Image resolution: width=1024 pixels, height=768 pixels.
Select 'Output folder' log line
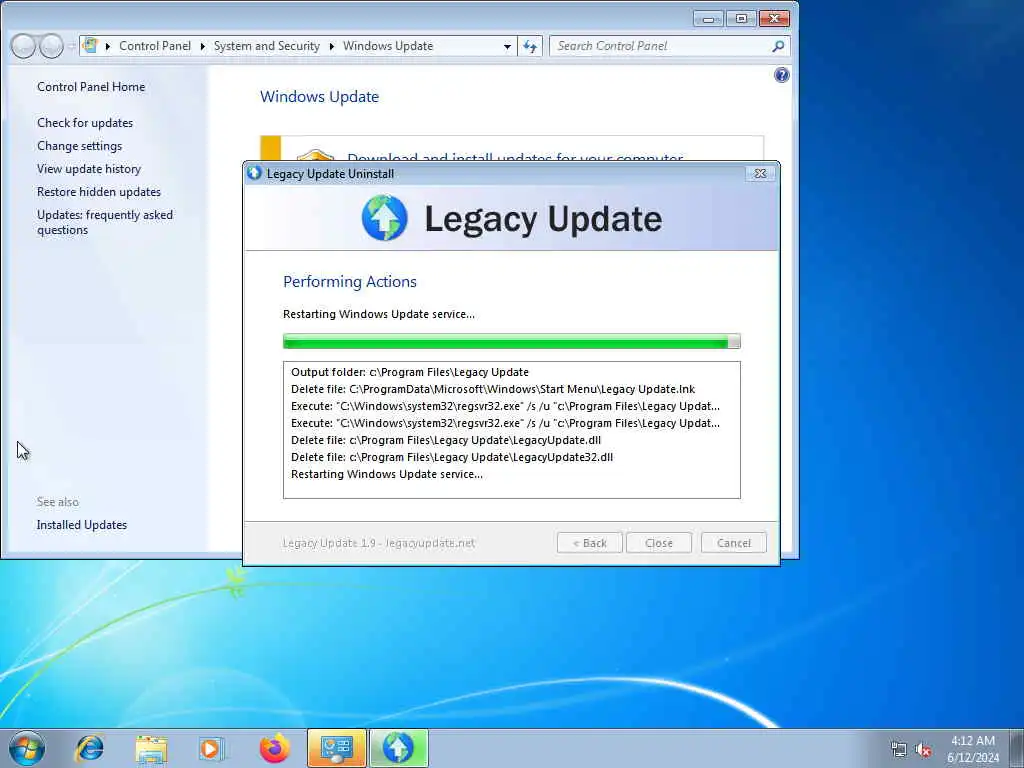coord(409,372)
